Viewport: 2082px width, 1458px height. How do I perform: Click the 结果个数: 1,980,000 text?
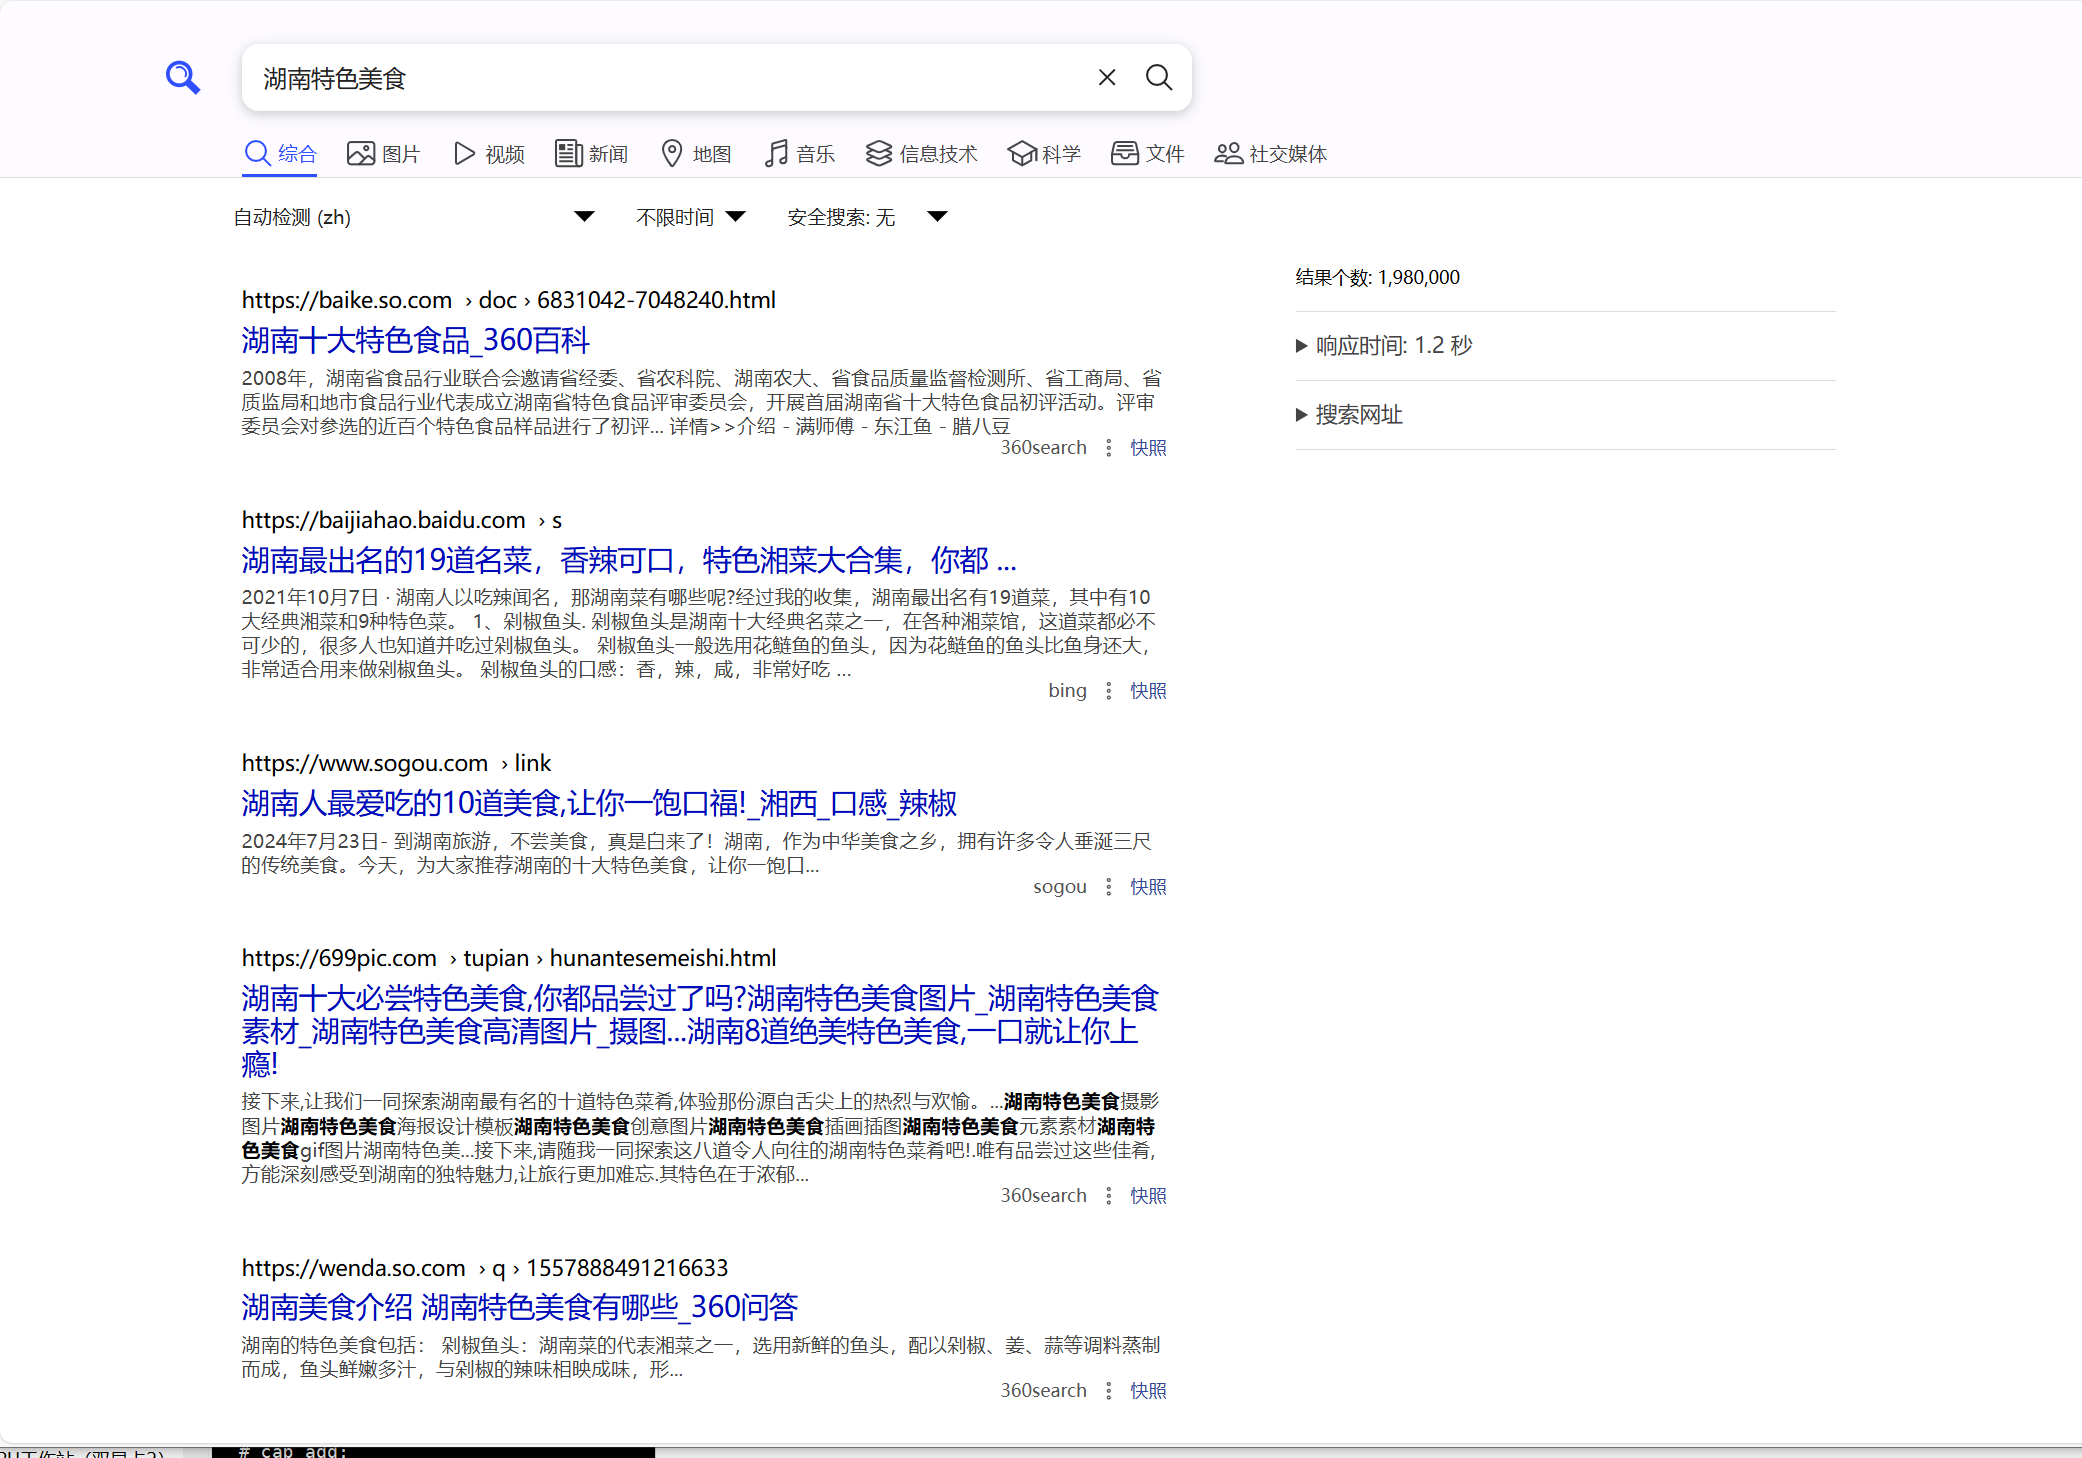[1378, 278]
